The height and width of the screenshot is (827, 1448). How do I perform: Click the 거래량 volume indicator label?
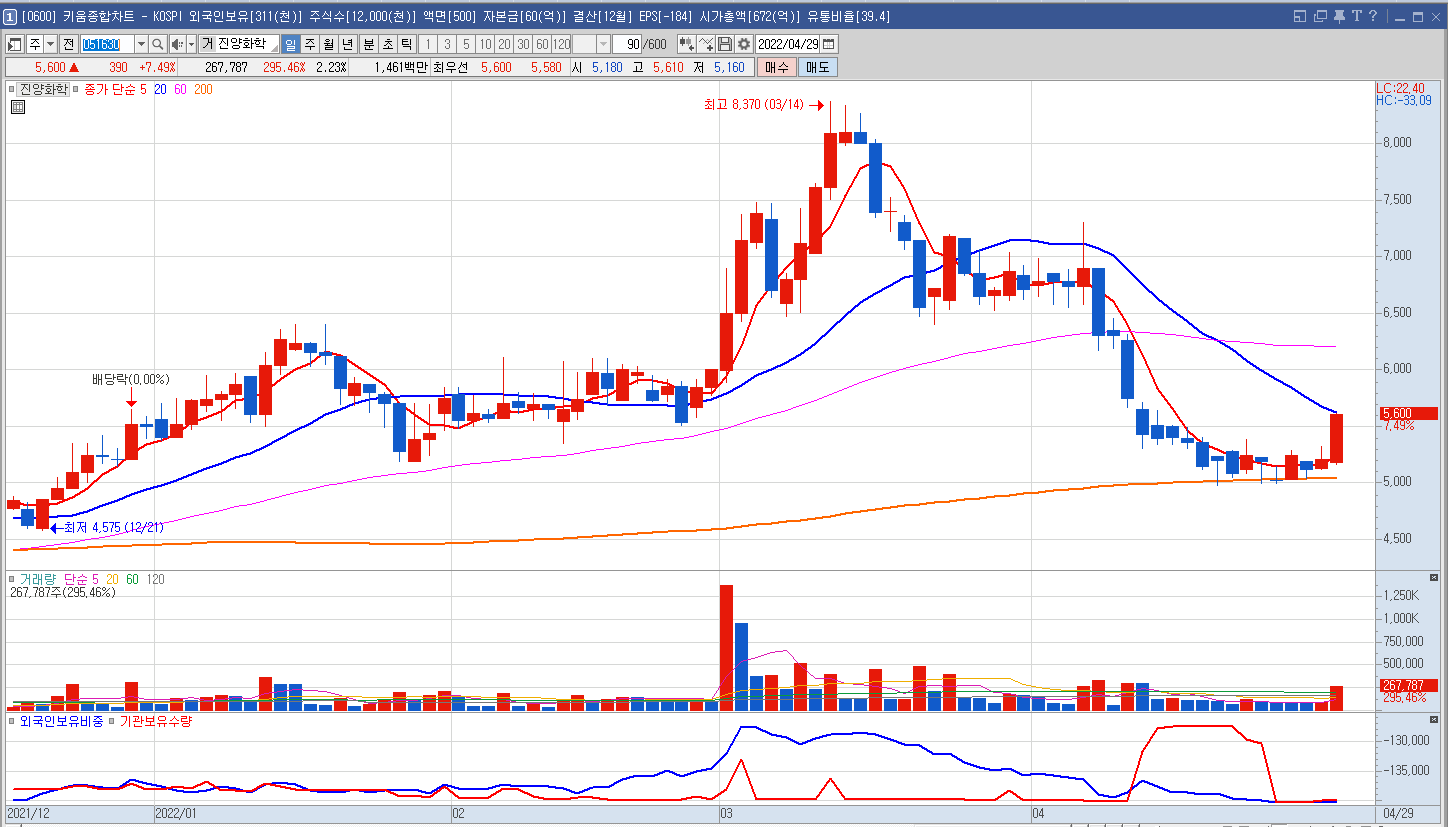tap(38, 579)
